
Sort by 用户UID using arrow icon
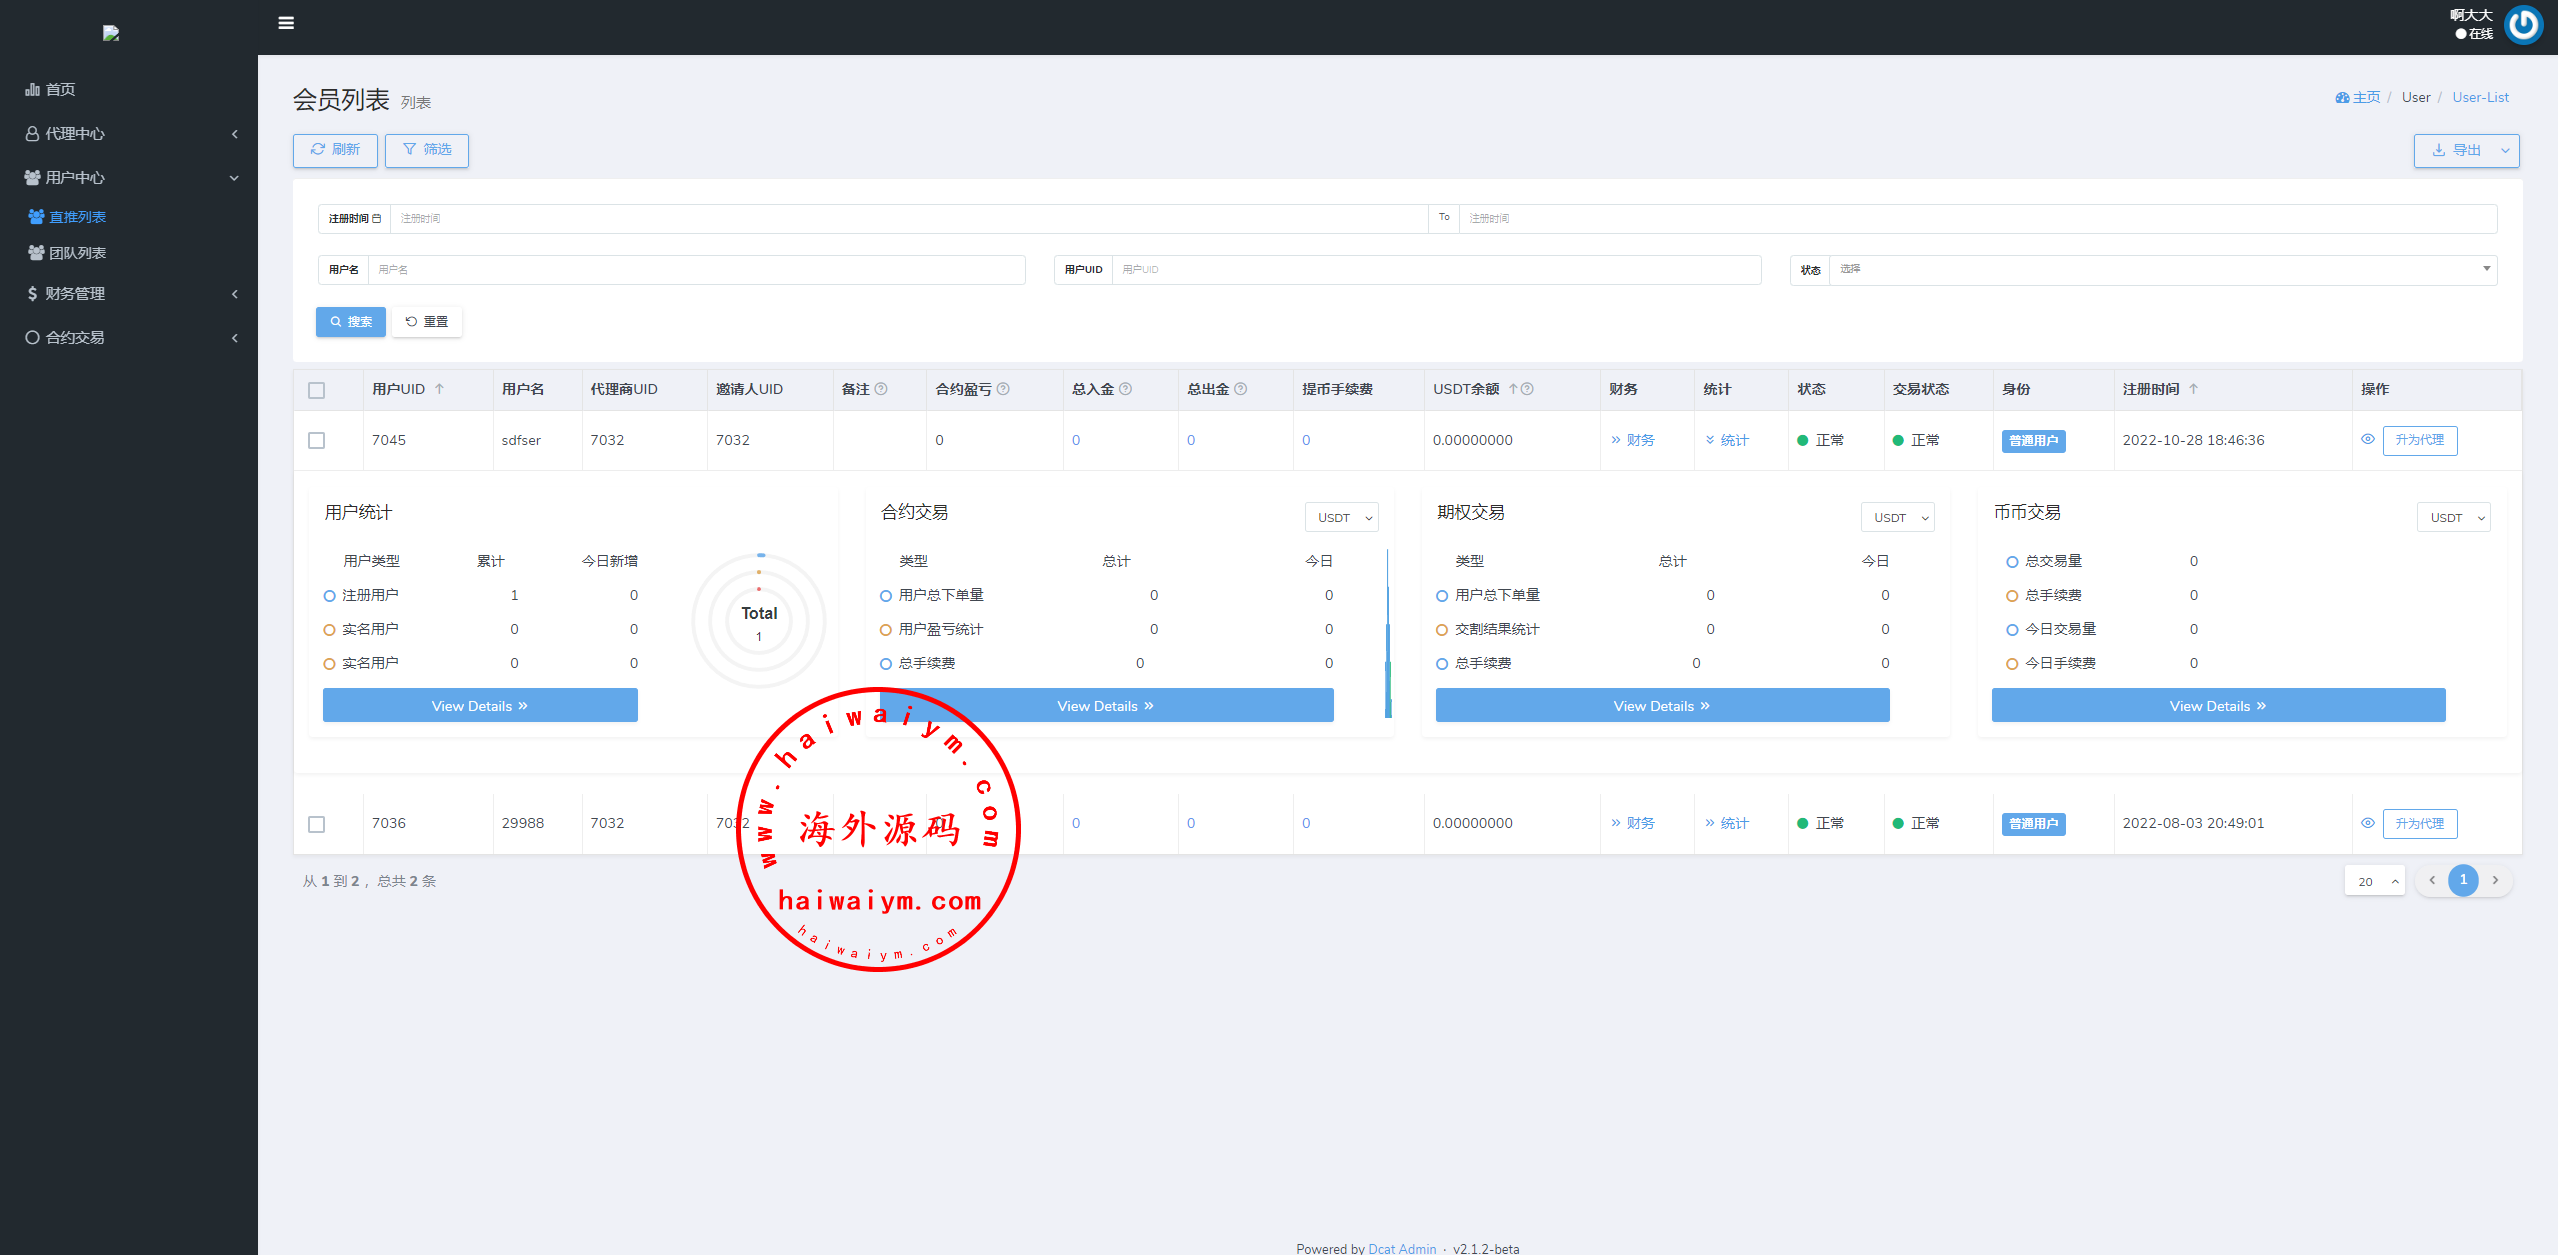[x=439, y=389]
